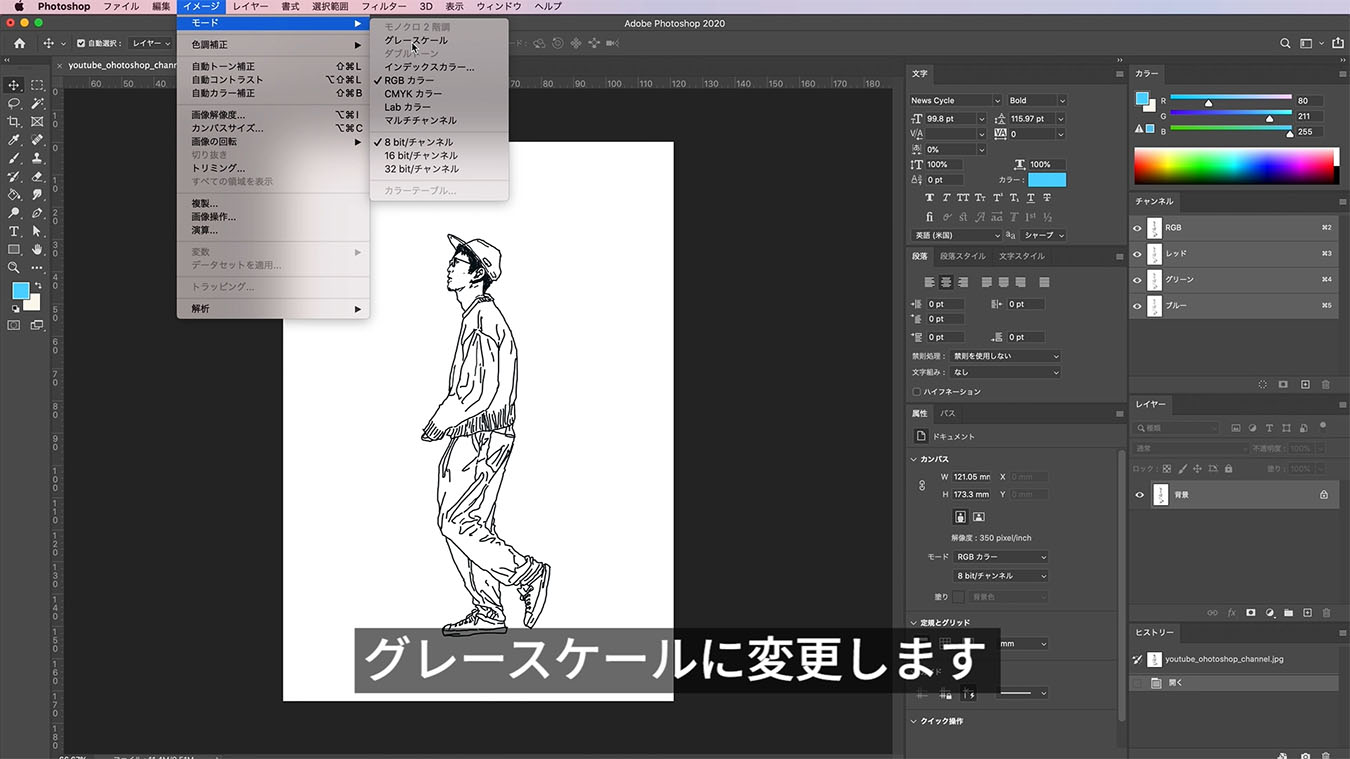Open the Edit Toolbar three-dots icon
This screenshot has width=1350, height=759.
37,267
